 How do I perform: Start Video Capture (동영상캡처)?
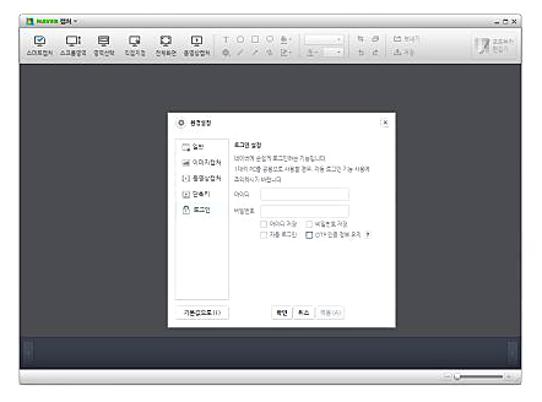pyautogui.click(x=197, y=46)
